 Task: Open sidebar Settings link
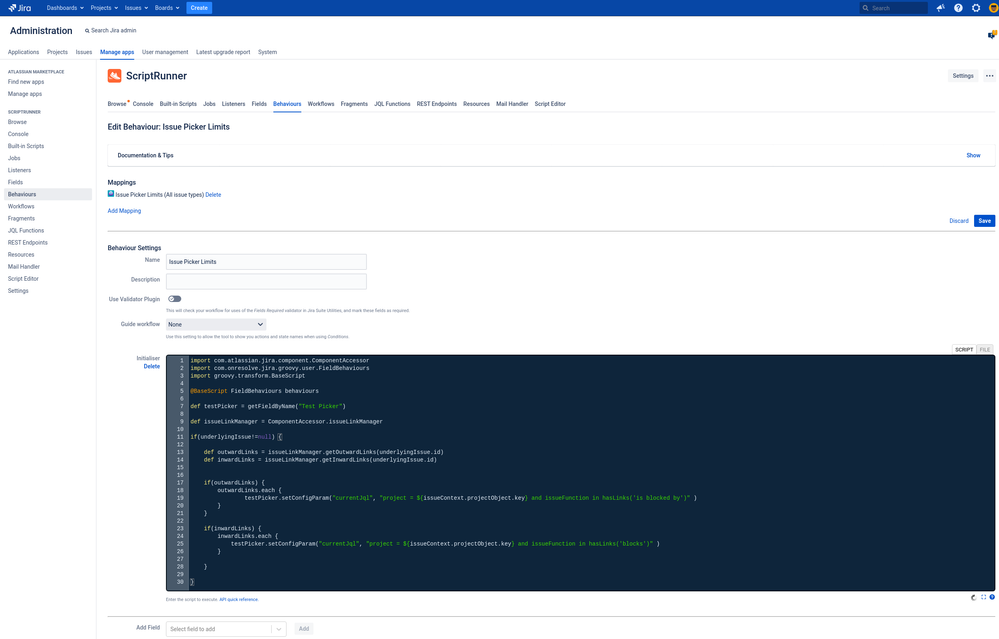point(18,291)
